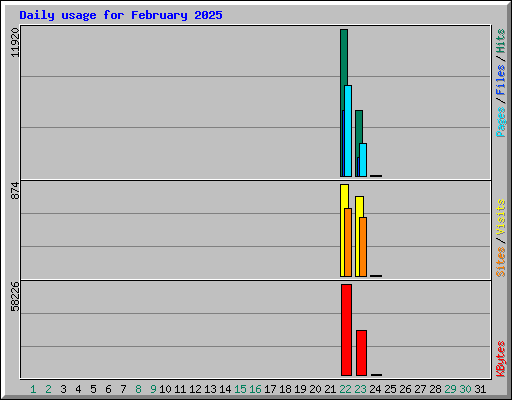Click day 15 on the x-axis
Viewport: 512px width, 400px height.
(x=240, y=389)
